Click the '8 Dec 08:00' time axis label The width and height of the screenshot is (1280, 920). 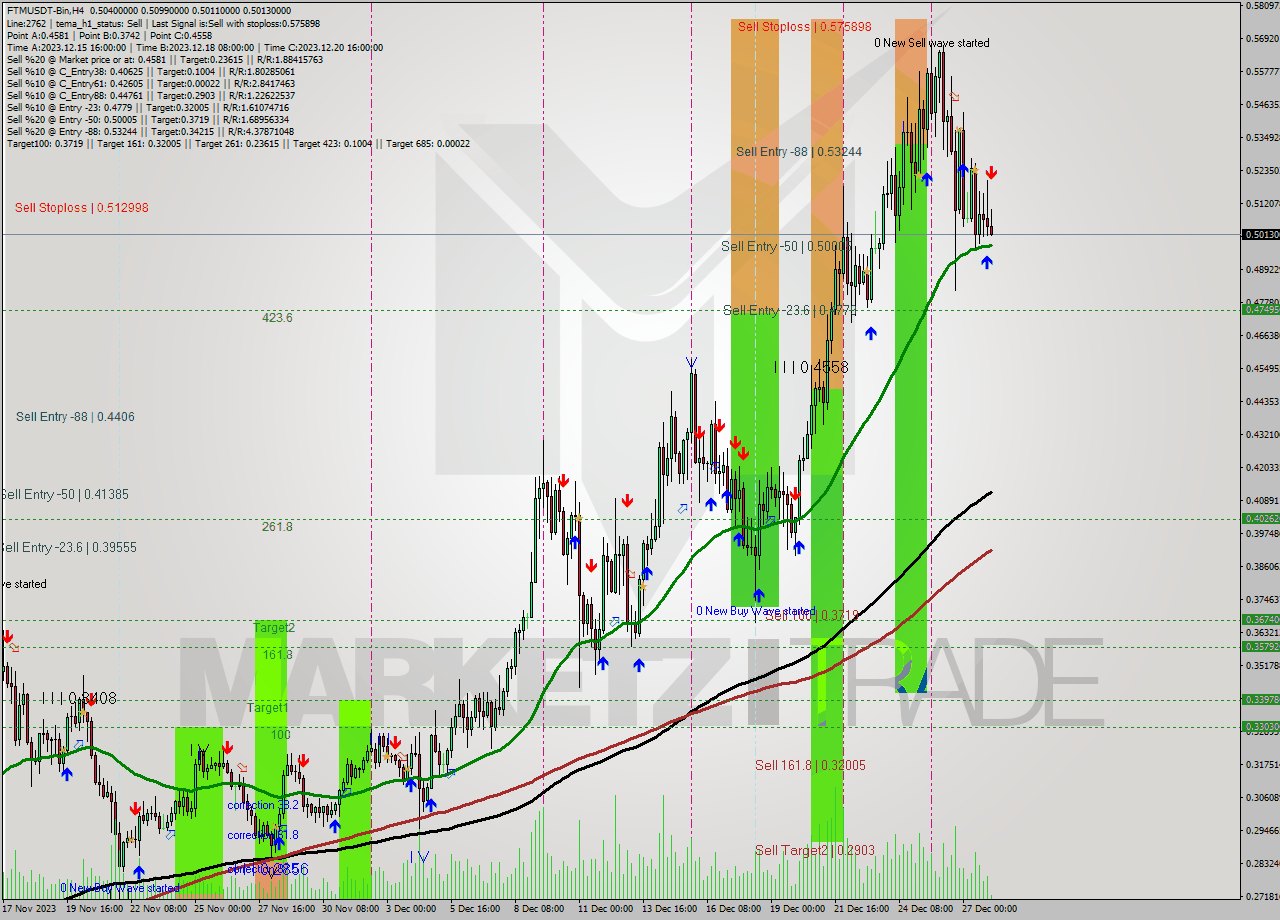[x=538, y=909]
